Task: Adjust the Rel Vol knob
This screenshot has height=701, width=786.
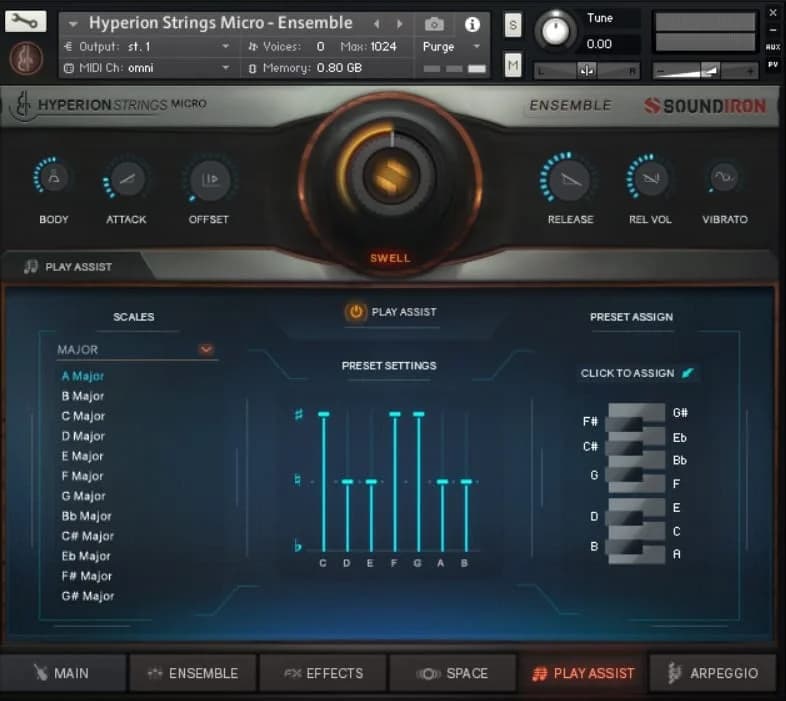Action: pos(650,178)
